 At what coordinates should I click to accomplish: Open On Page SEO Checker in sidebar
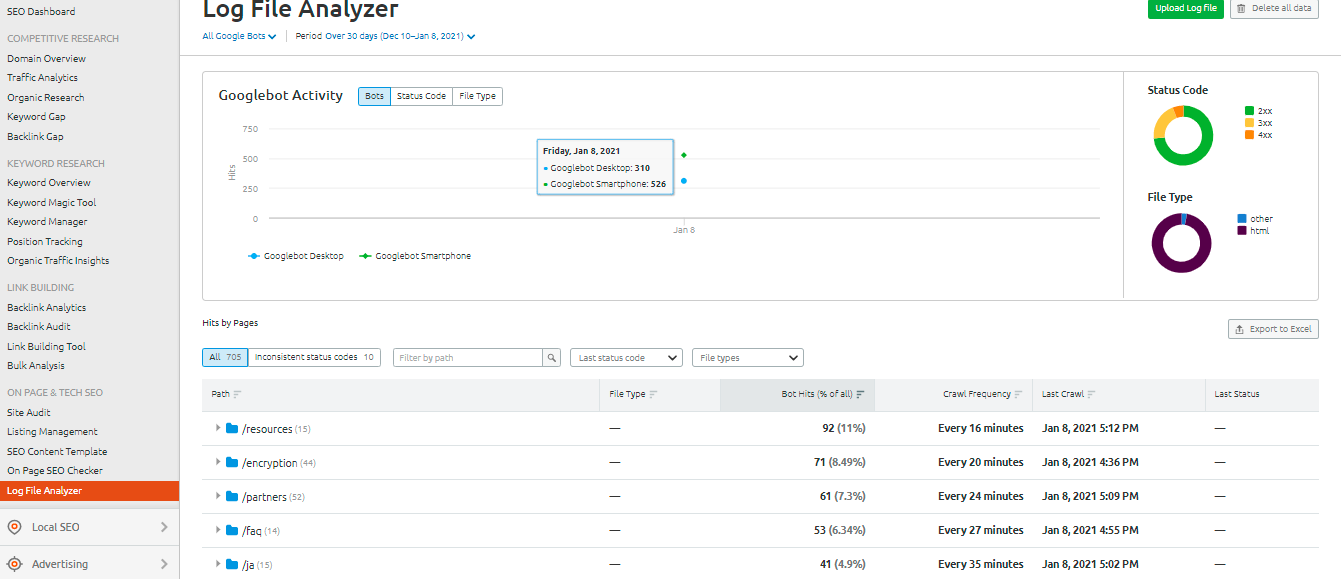click(55, 470)
